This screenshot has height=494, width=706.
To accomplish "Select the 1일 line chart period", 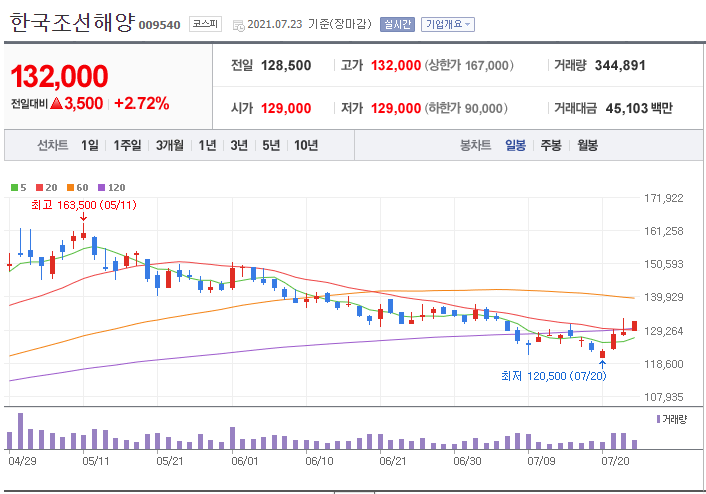I will point(90,145).
